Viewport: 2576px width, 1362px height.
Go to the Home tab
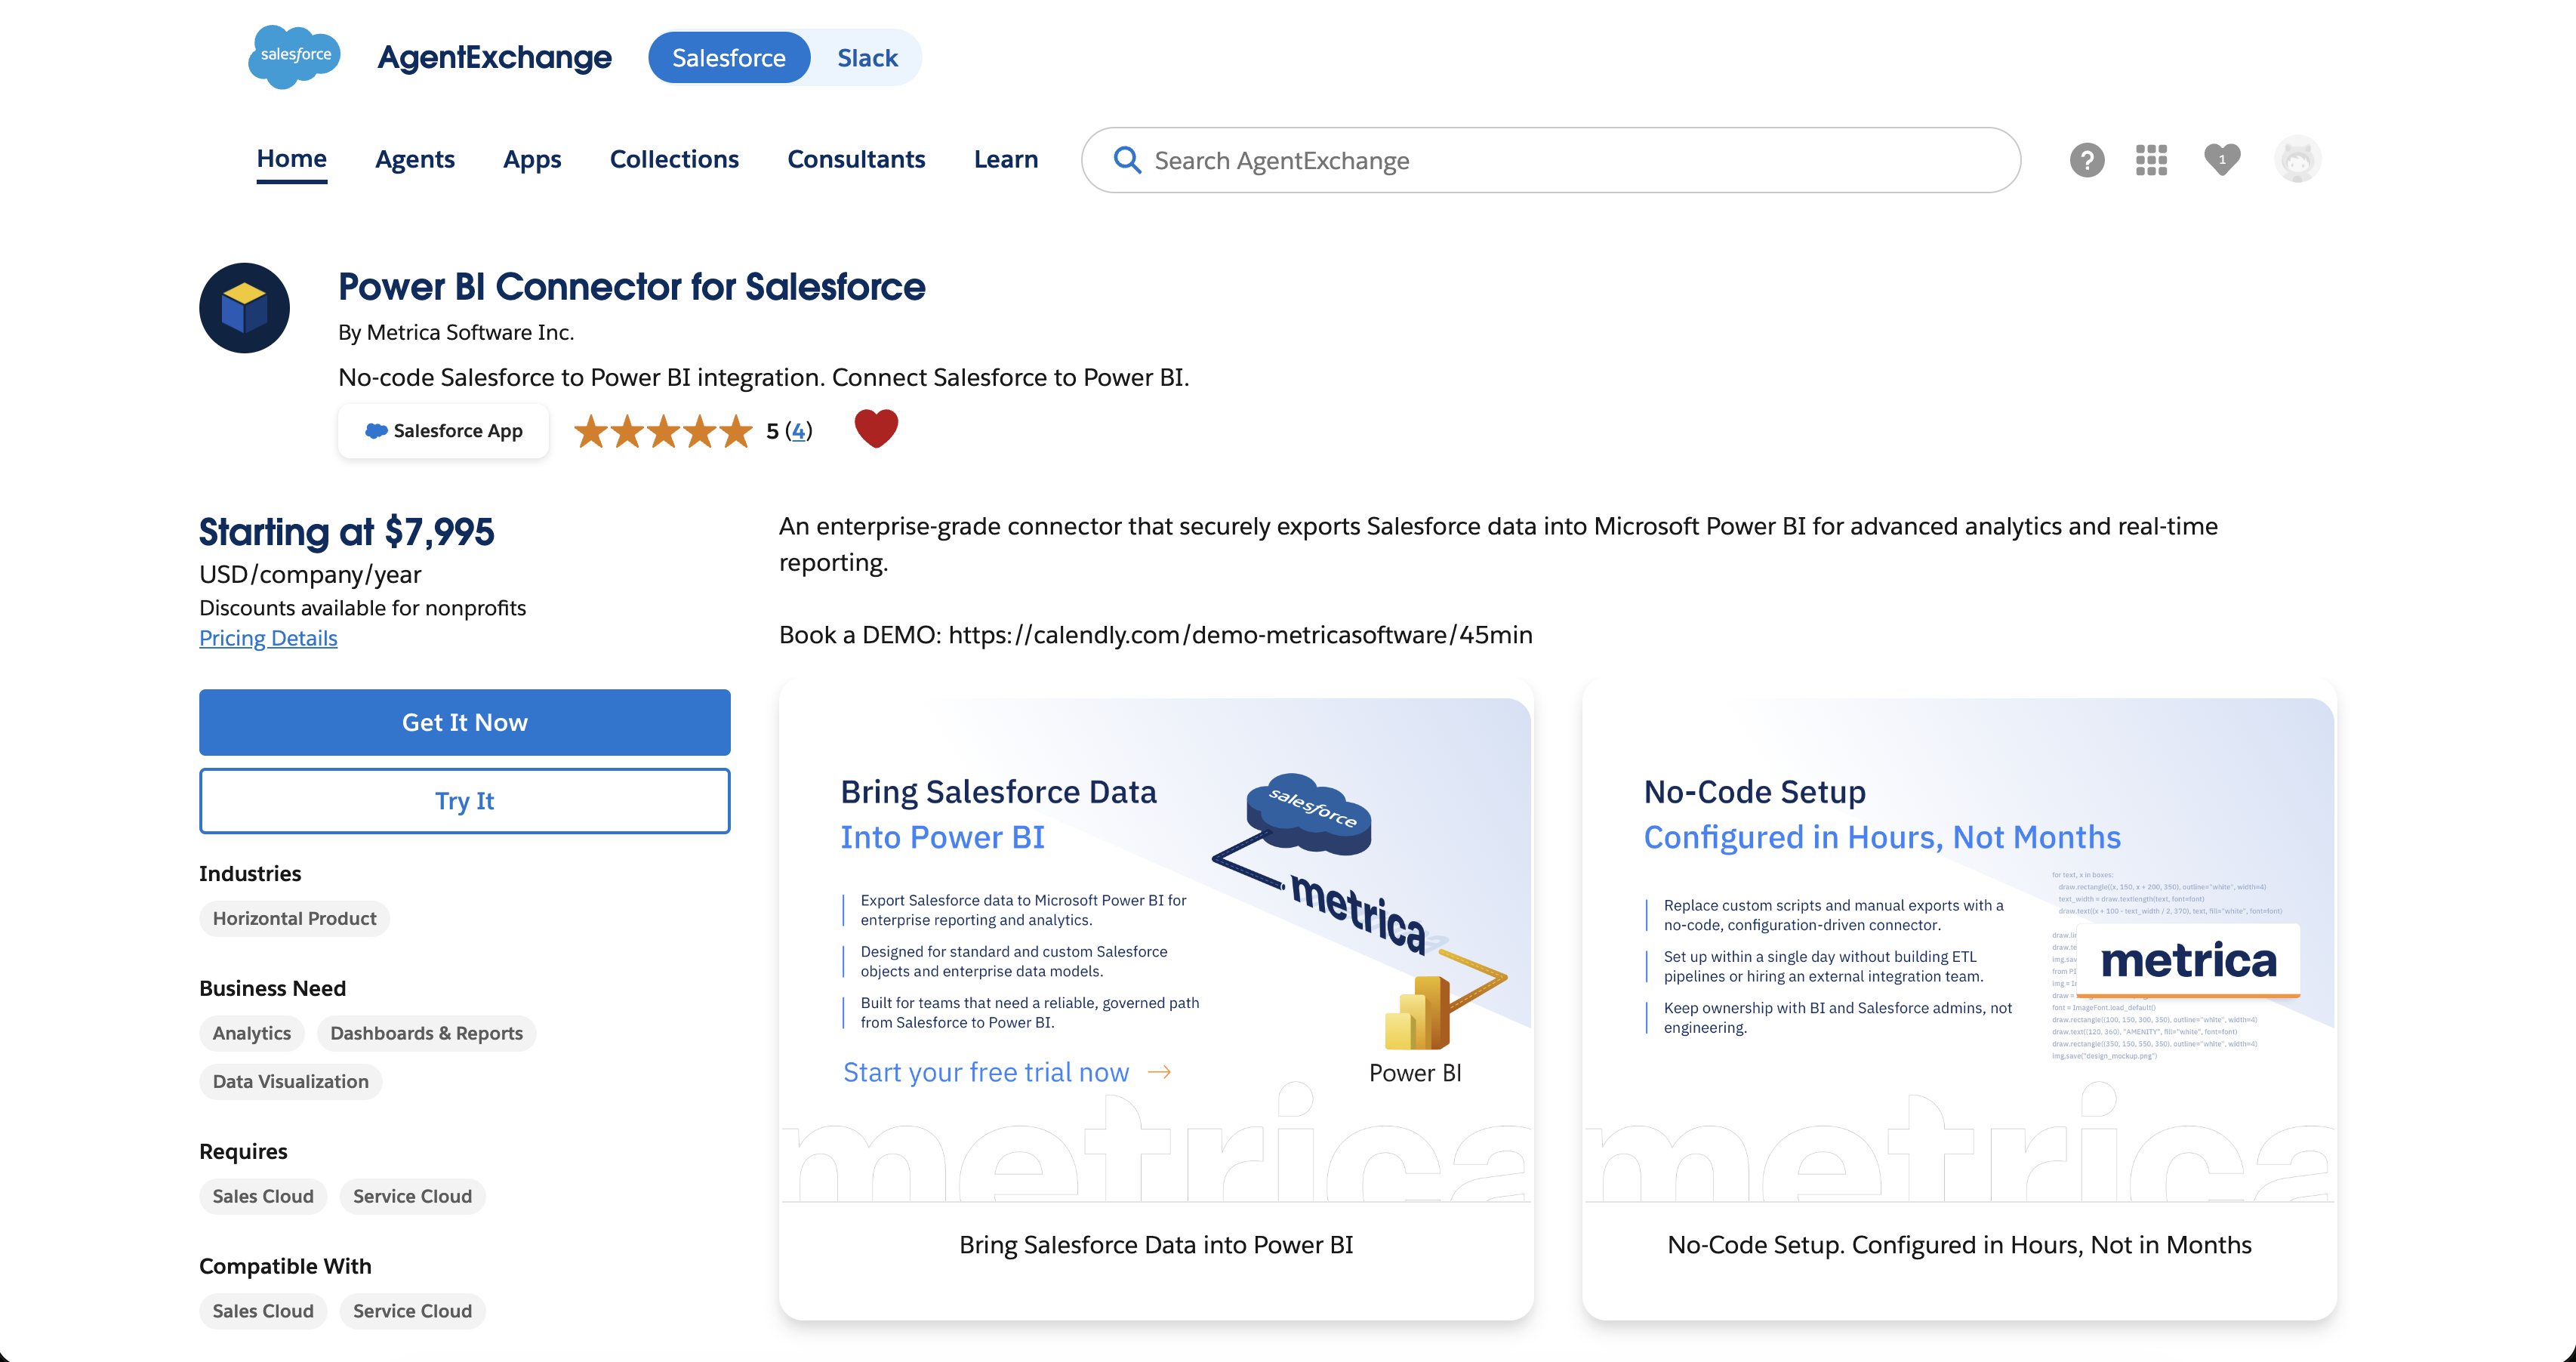point(291,159)
